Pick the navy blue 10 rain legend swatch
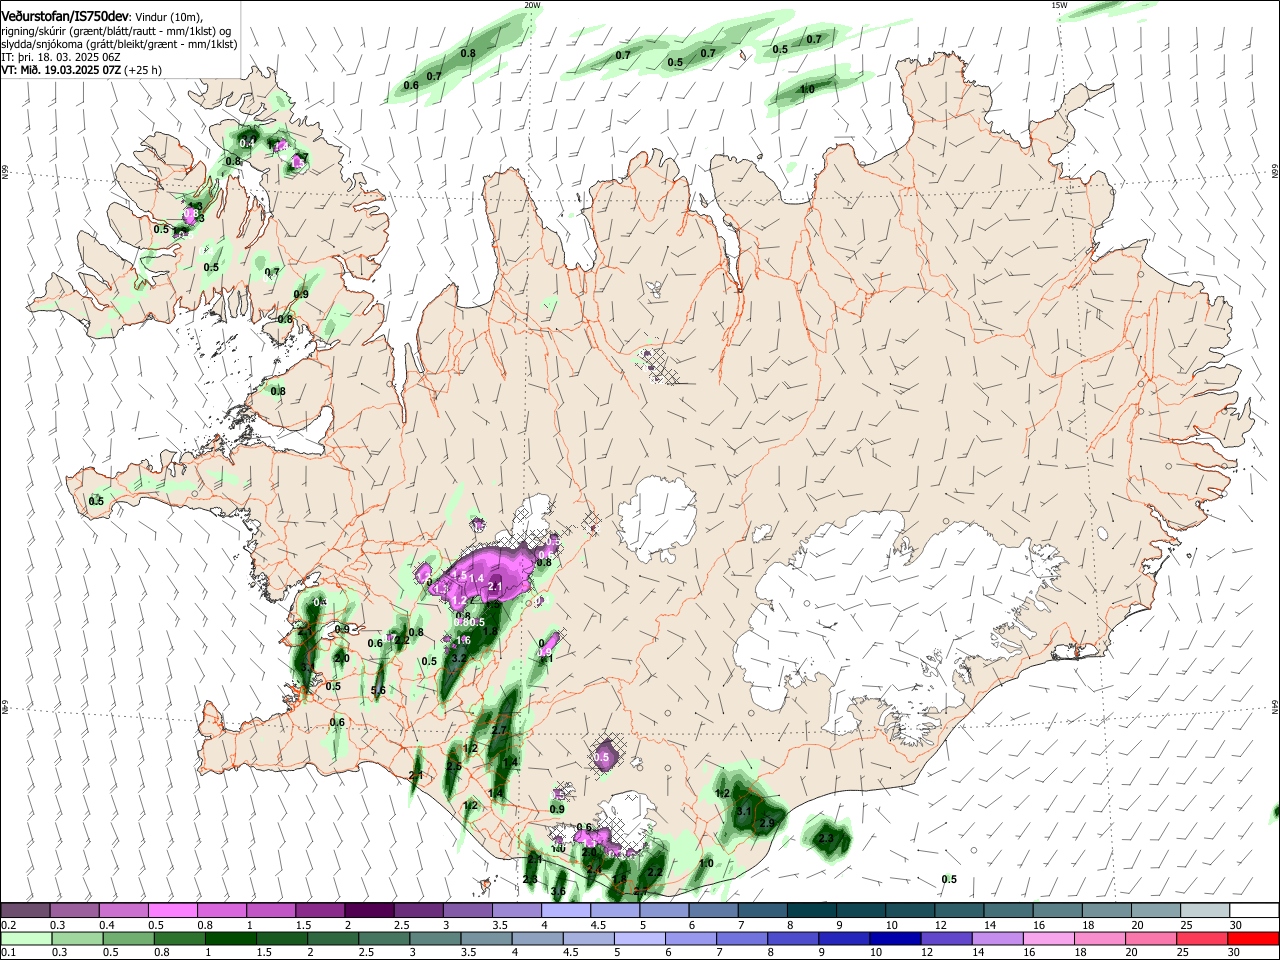Image resolution: width=1280 pixels, height=960 pixels. coord(895,938)
